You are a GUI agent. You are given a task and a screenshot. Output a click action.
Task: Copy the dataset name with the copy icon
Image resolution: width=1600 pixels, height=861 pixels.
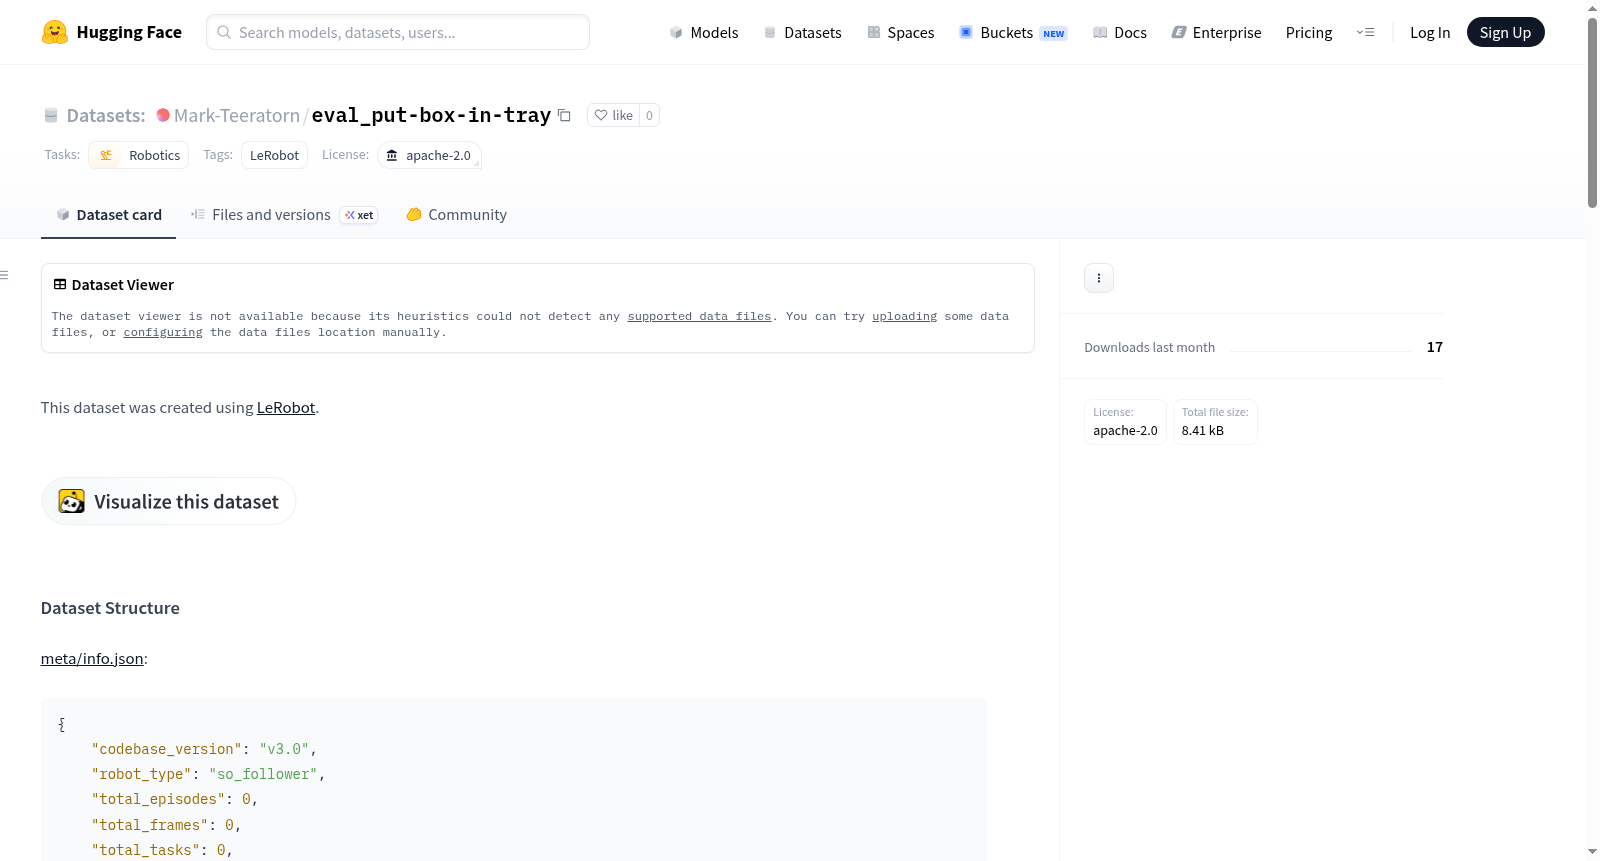pos(564,115)
